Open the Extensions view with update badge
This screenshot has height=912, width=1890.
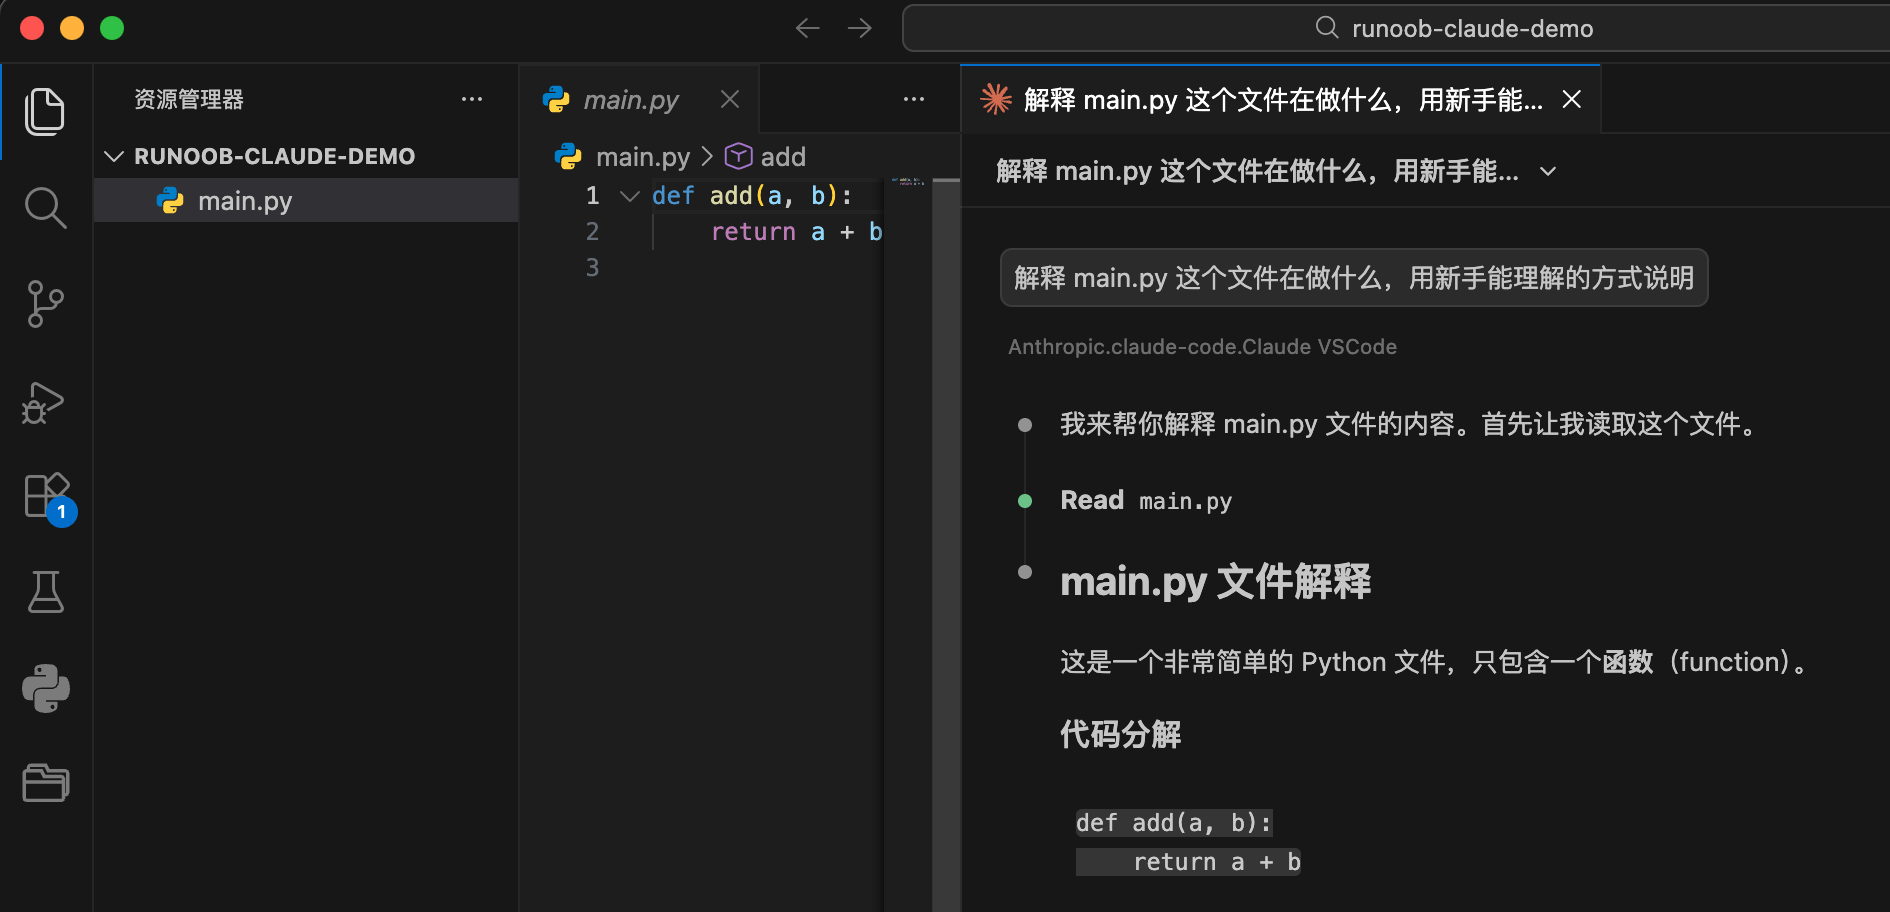[x=47, y=496]
